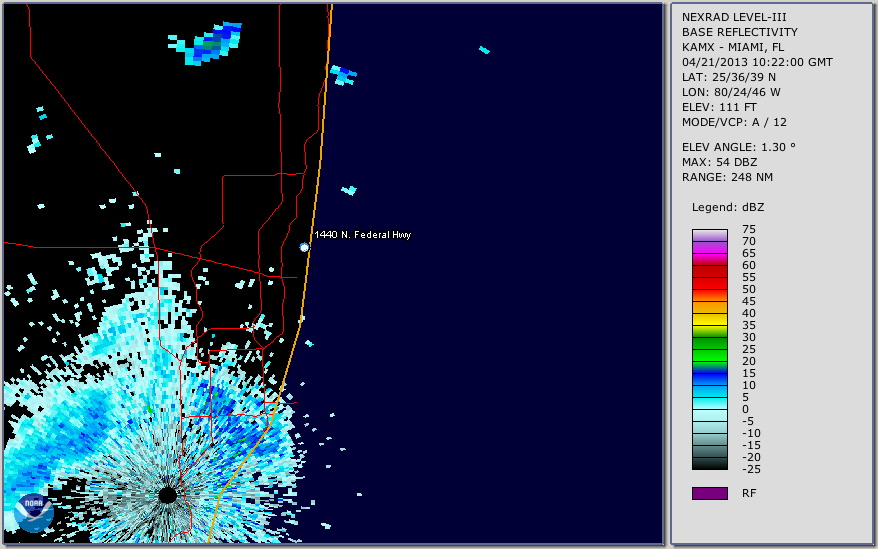Click the radar site black center dot
Screen dimensions: 878x549
(x=167, y=495)
